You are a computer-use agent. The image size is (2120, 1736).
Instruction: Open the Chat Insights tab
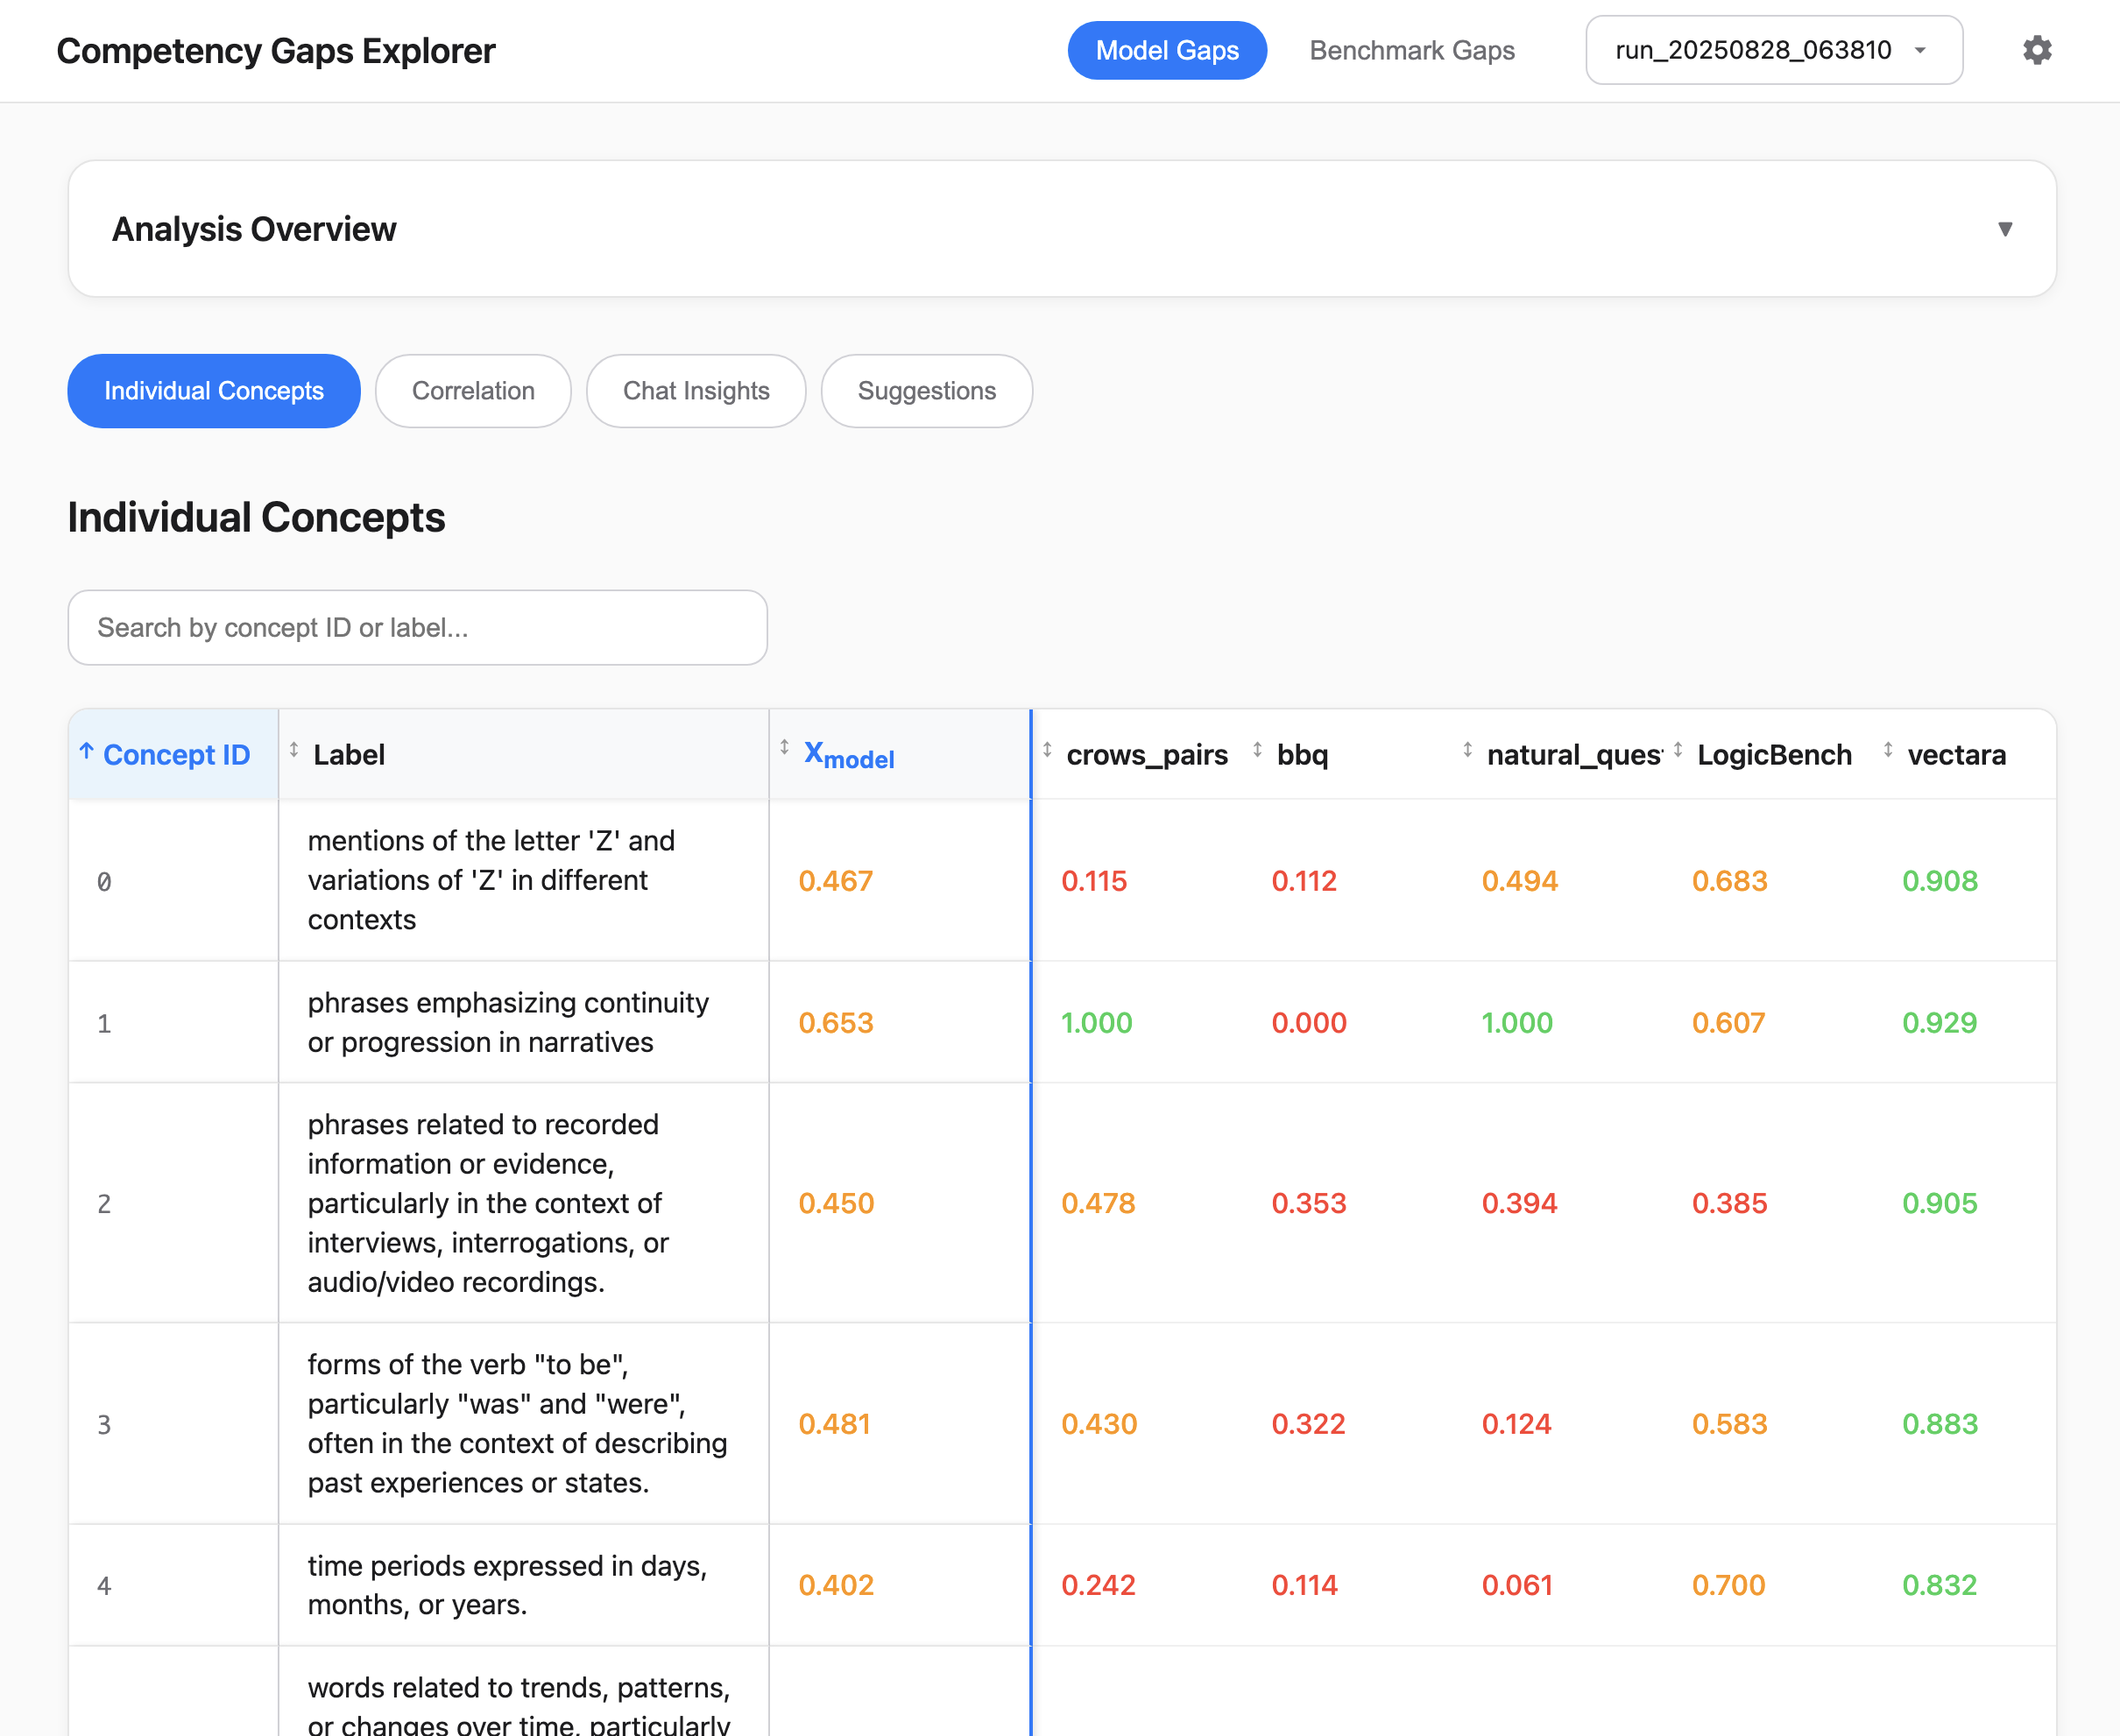(x=696, y=391)
